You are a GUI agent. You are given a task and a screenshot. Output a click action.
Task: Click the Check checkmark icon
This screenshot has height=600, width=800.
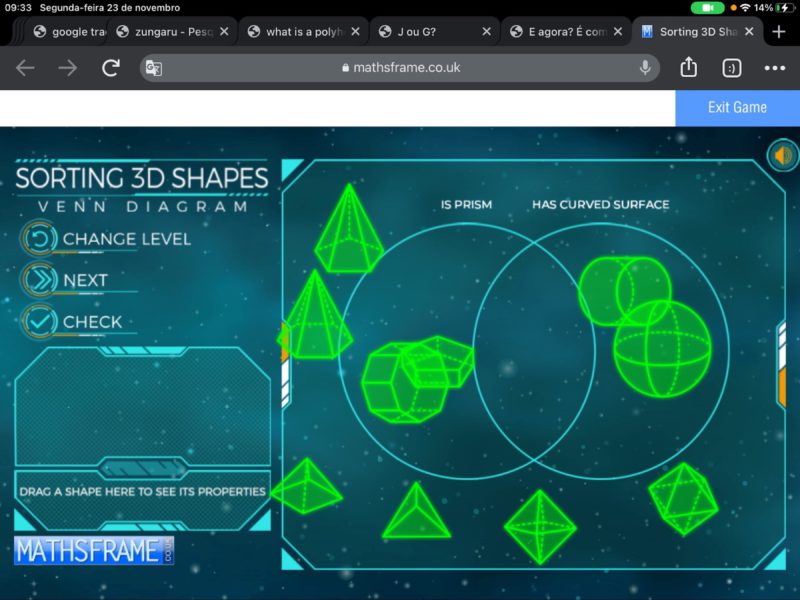pyautogui.click(x=39, y=322)
